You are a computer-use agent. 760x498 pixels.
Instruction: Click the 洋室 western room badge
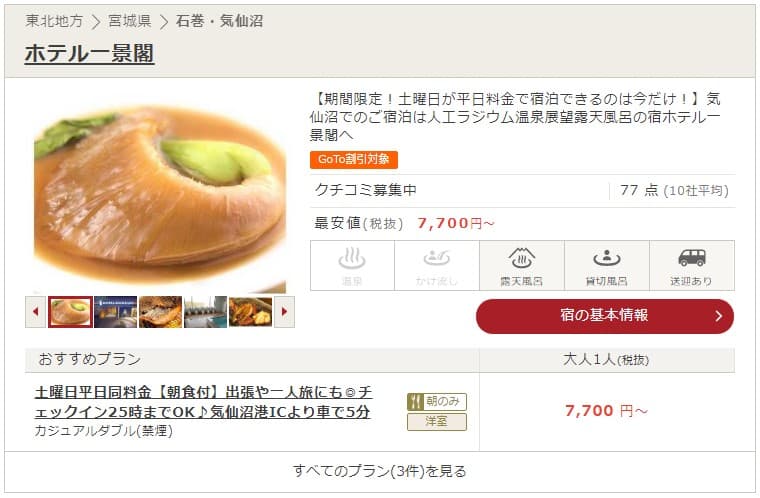click(x=437, y=421)
